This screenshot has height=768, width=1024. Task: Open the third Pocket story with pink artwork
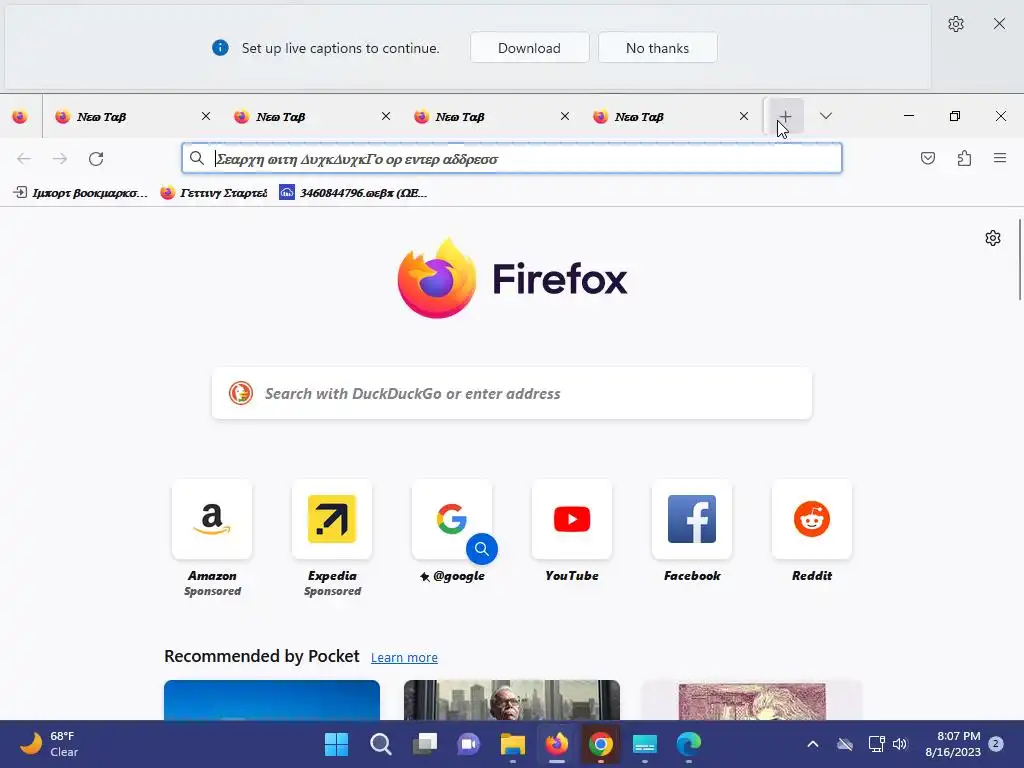752,700
